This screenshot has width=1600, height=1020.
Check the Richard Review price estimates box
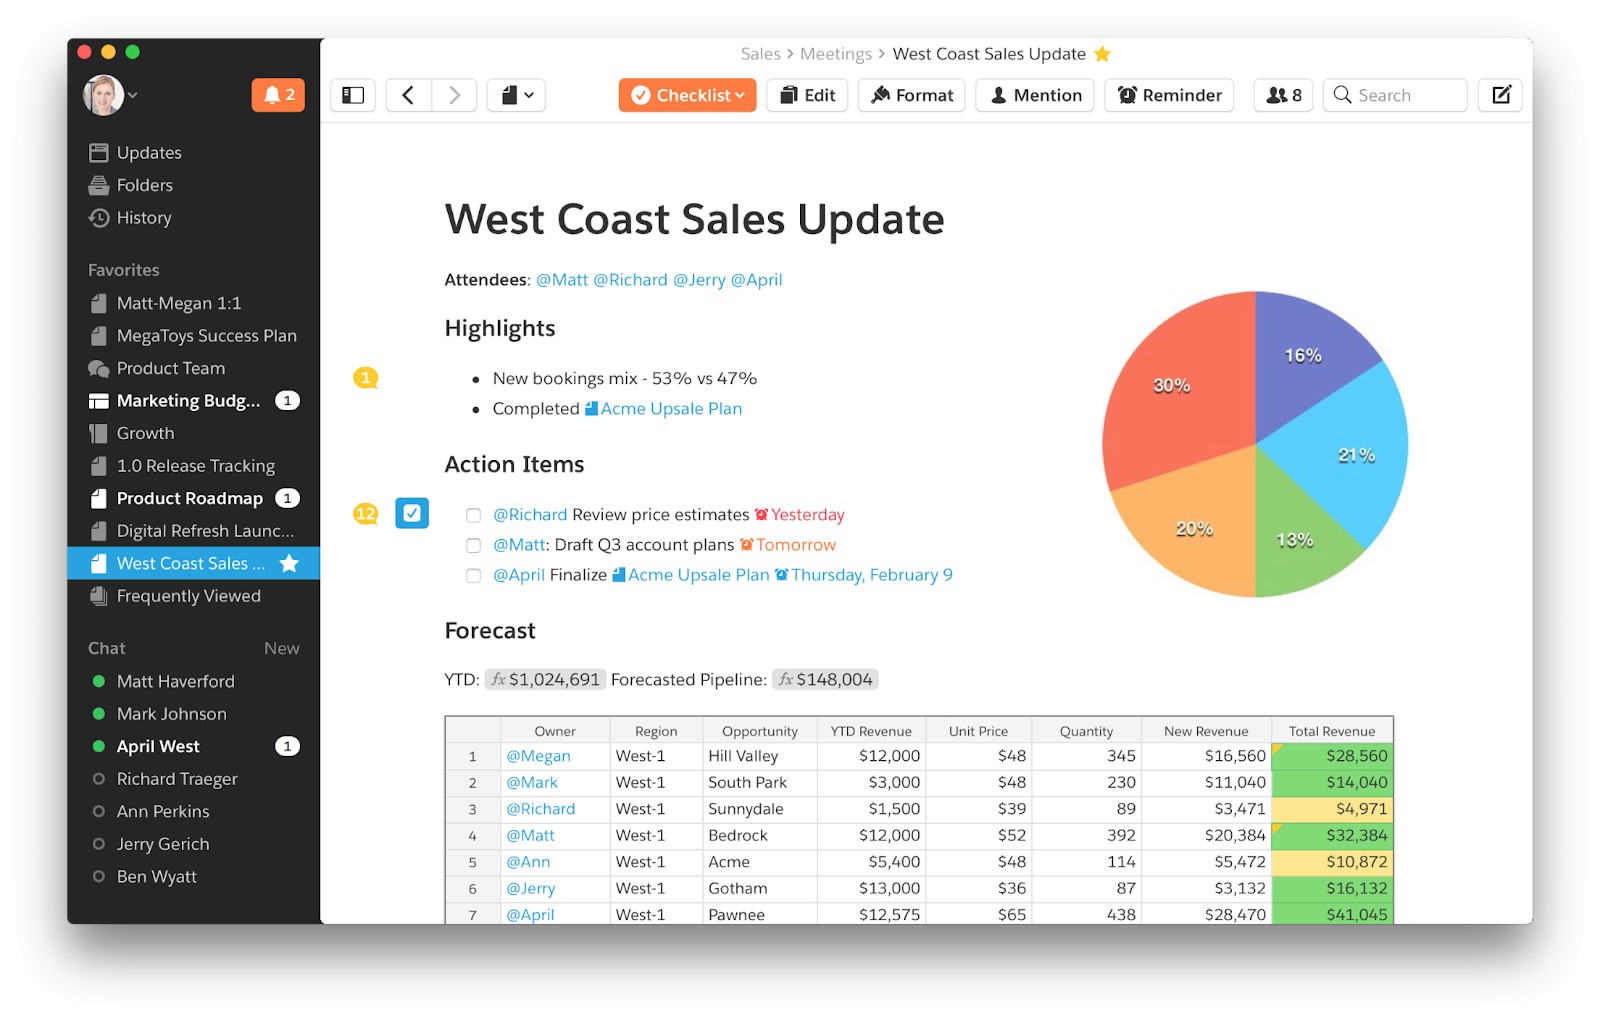[x=473, y=515]
